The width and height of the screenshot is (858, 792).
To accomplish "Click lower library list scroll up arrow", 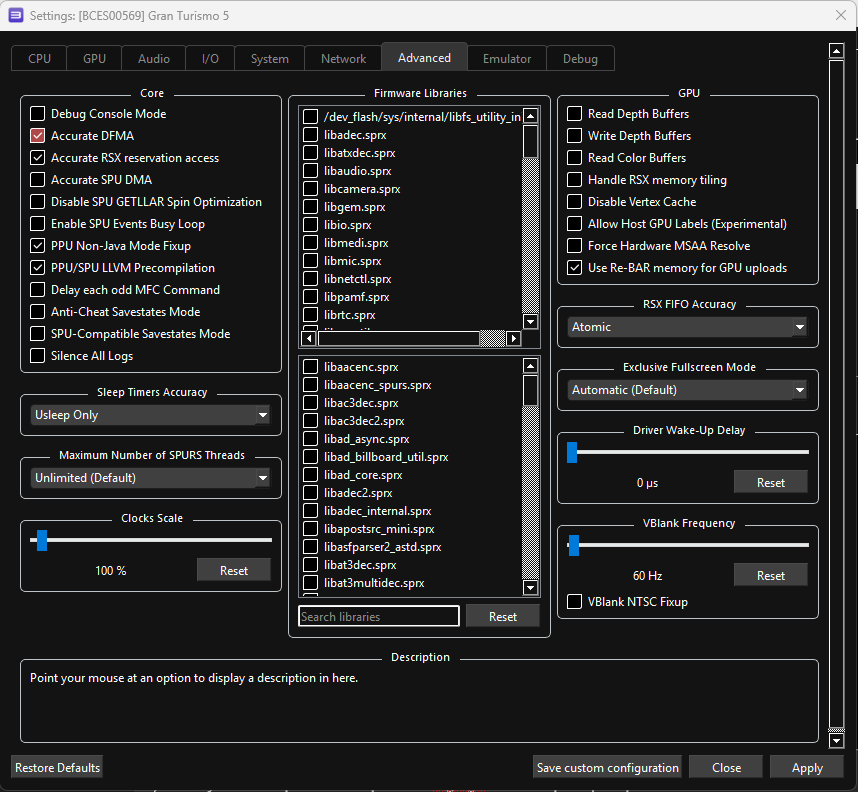I will [x=530, y=367].
